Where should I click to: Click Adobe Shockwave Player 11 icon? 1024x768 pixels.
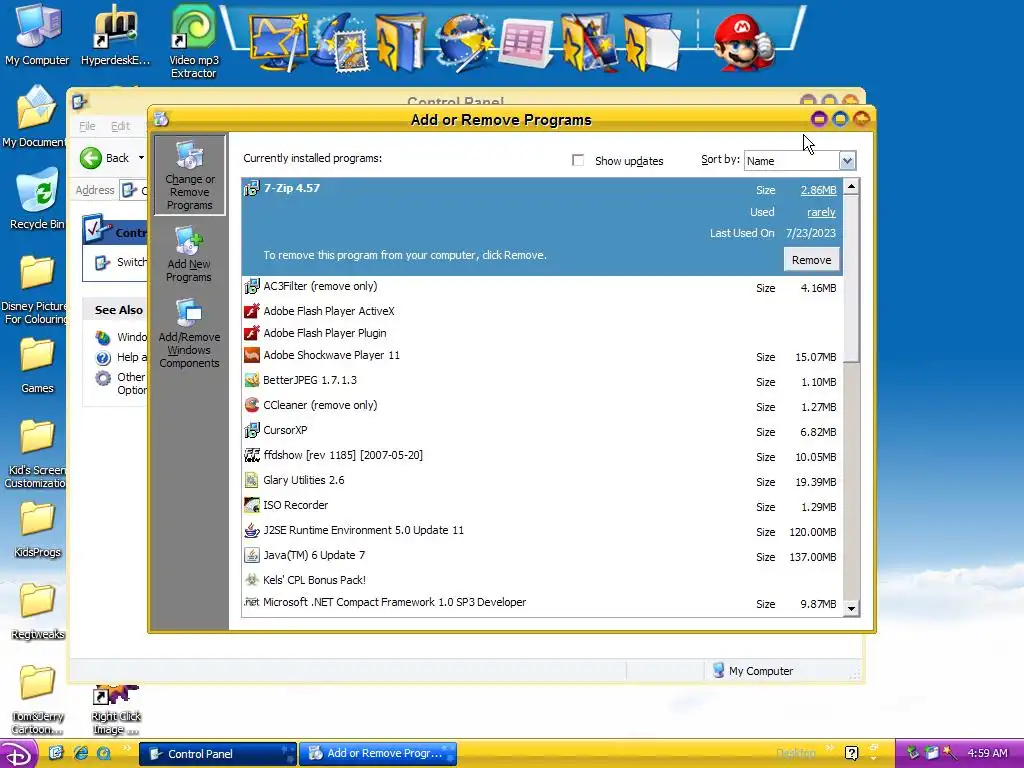251,355
